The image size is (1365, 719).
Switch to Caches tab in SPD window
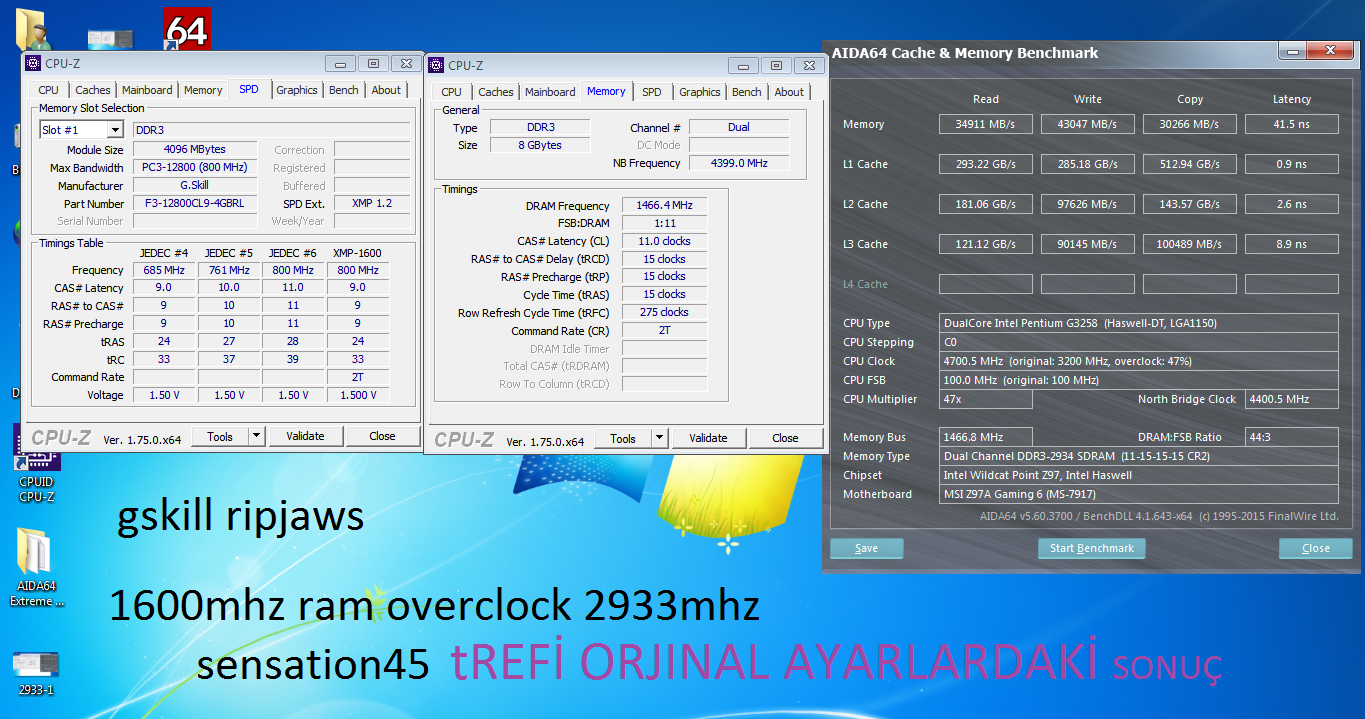[93, 90]
